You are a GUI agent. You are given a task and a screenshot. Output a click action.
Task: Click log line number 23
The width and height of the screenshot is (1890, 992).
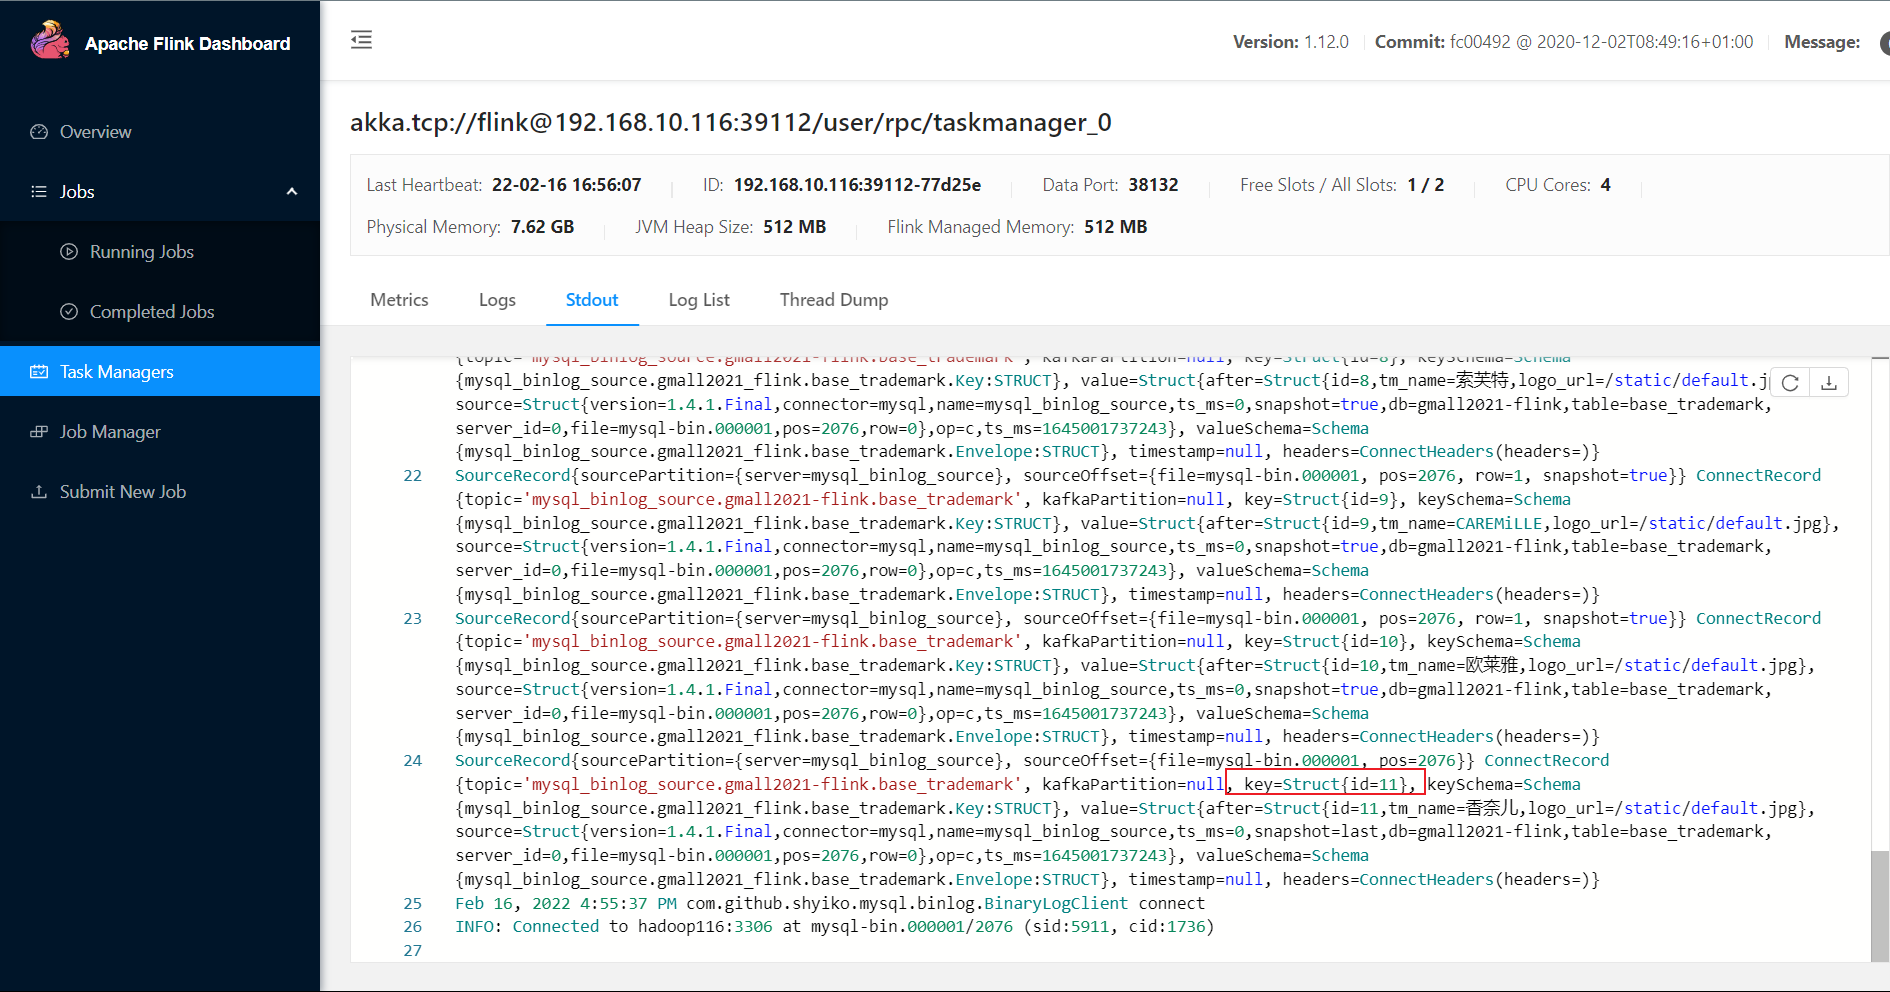click(413, 619)
